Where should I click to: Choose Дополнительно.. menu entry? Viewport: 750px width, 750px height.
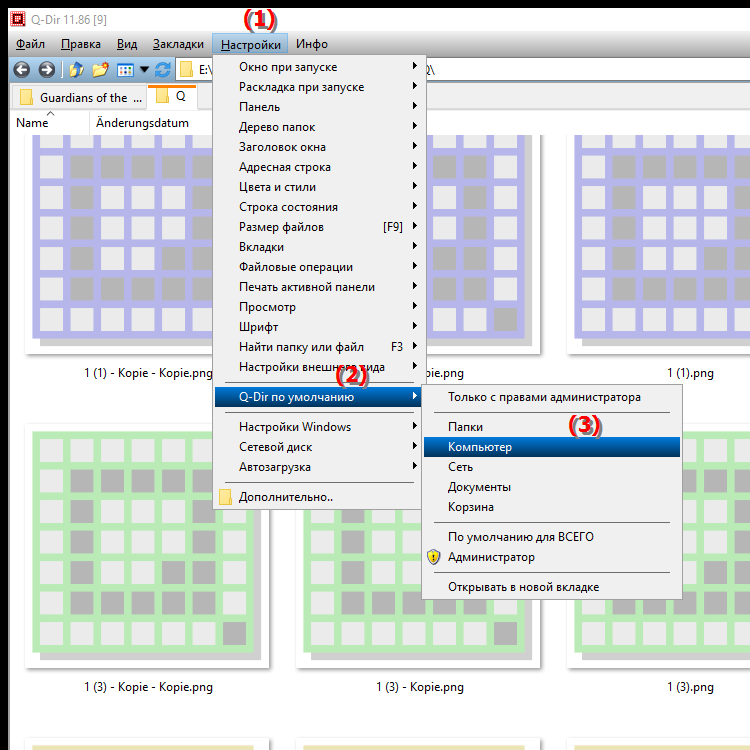click(317, 497)
